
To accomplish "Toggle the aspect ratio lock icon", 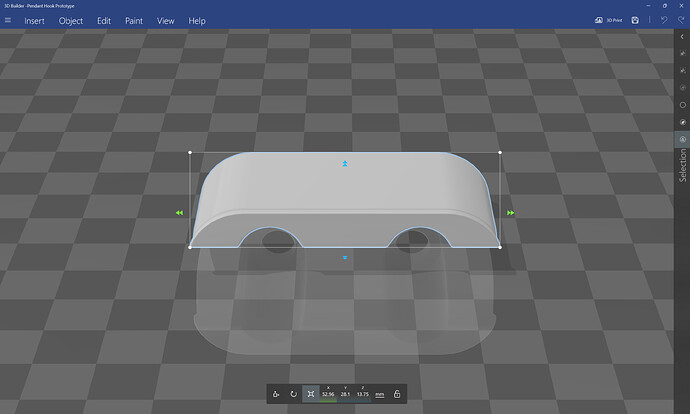I will click(397, 394).
